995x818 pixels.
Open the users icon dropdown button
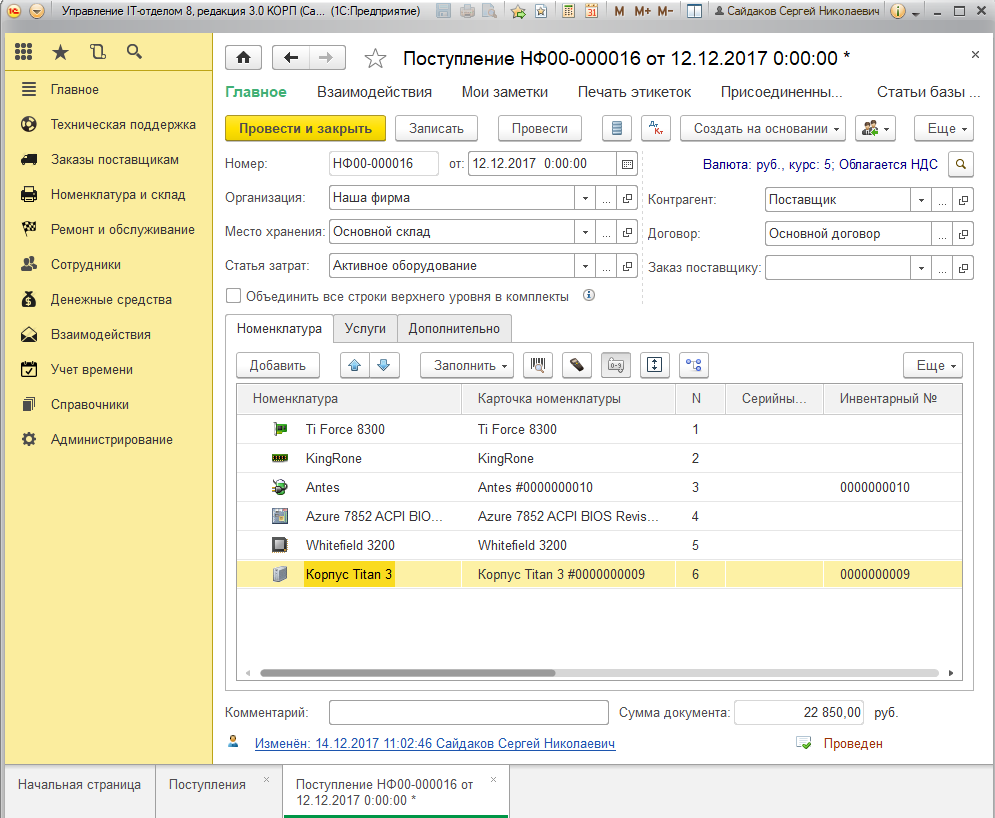coord(875,128)
